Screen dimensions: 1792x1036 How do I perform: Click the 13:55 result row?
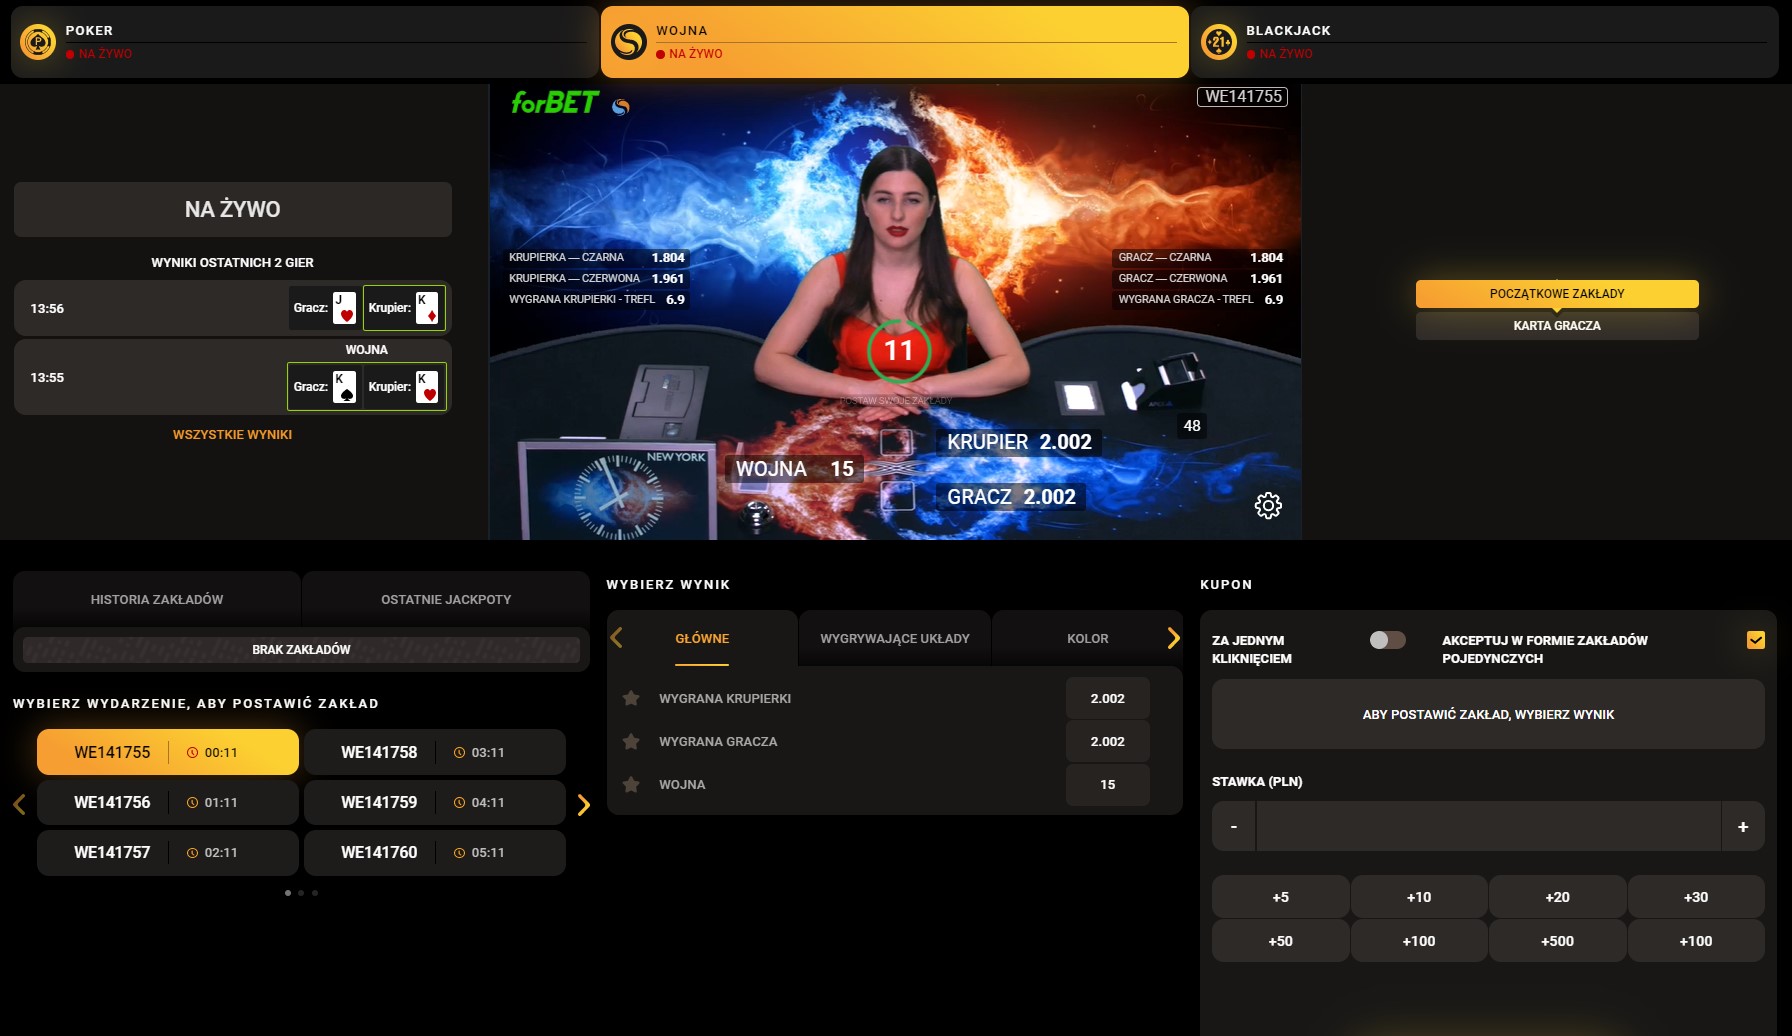coord(233,377)
